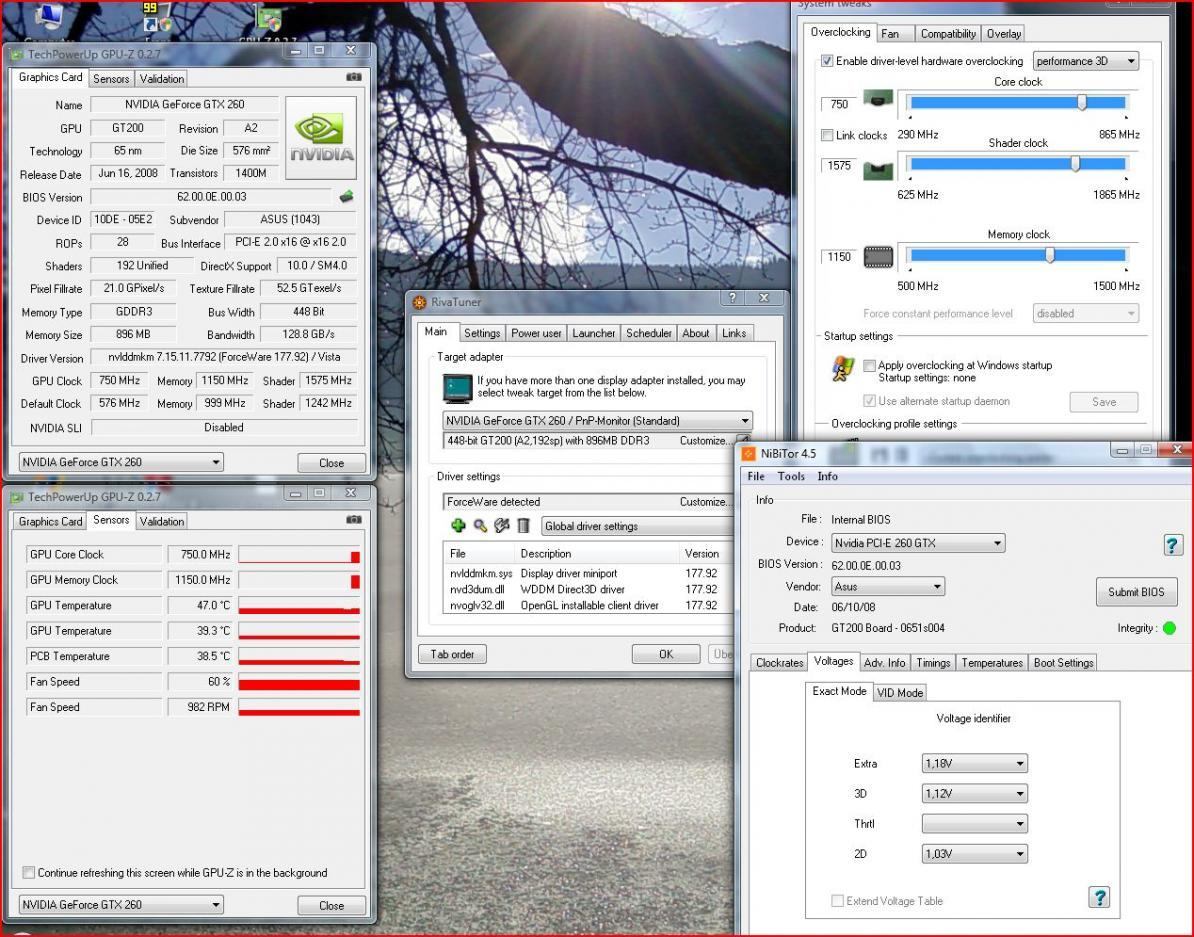
Task: Click the NiBiTor 4.5 title bar icon
Action: (748, 453)
